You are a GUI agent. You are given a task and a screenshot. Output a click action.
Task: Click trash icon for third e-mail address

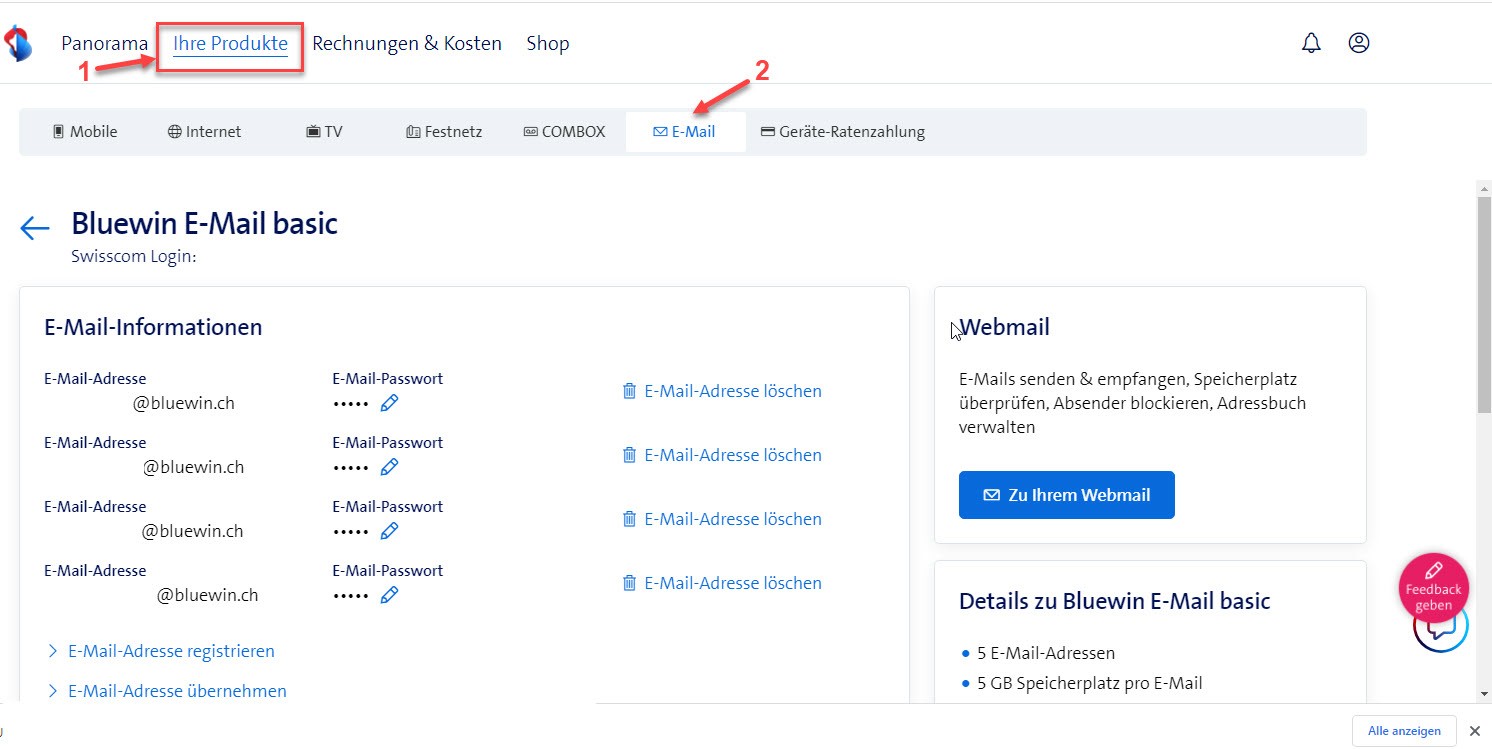coord(629,519)
